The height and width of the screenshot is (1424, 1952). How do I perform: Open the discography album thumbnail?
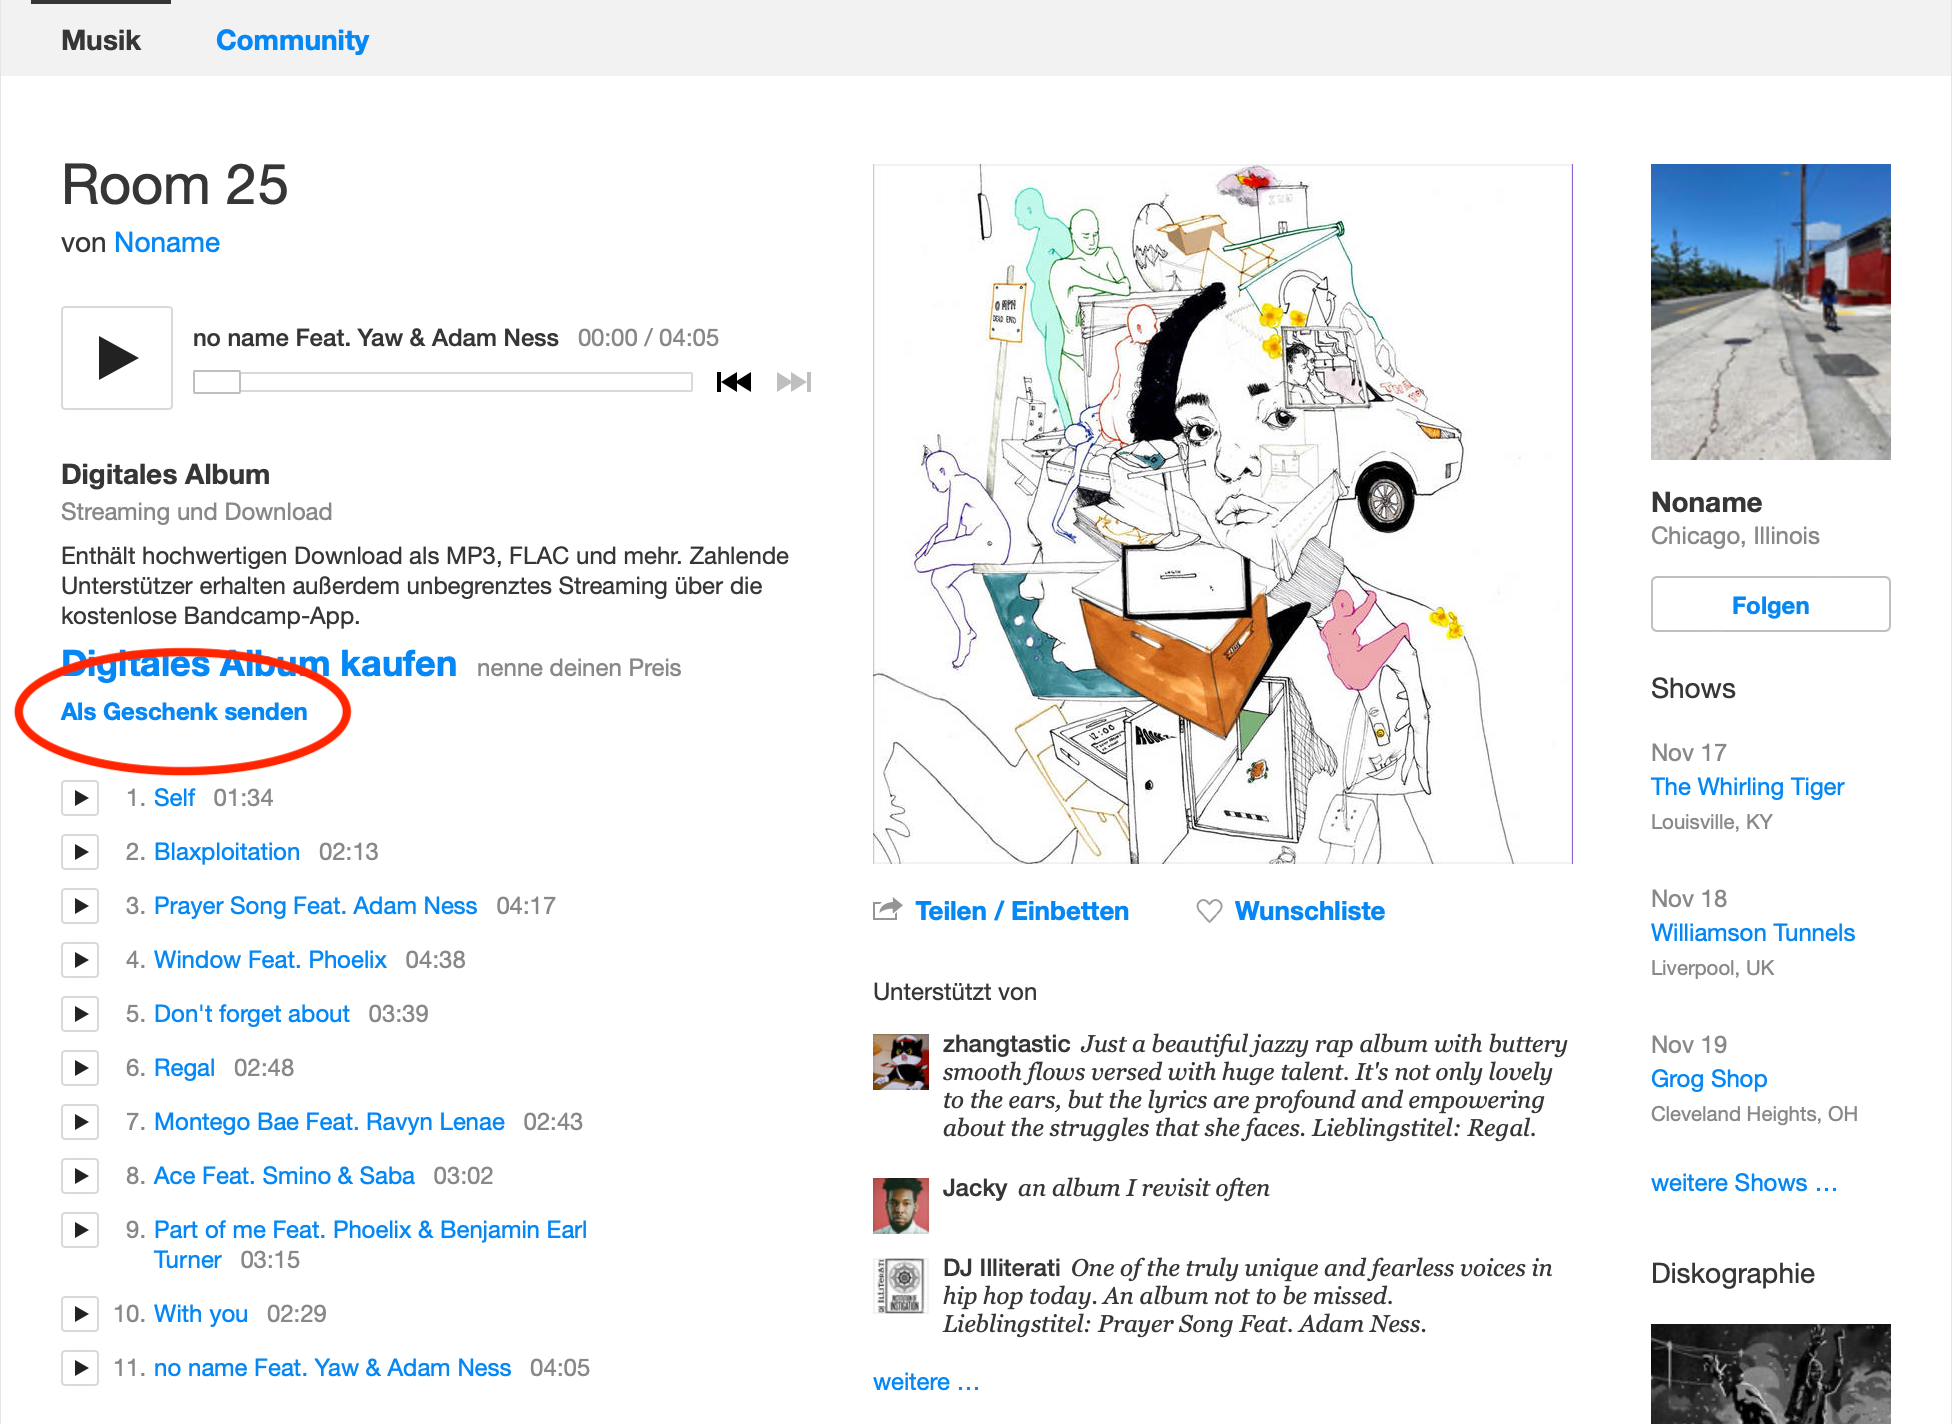[1770, 1374]
